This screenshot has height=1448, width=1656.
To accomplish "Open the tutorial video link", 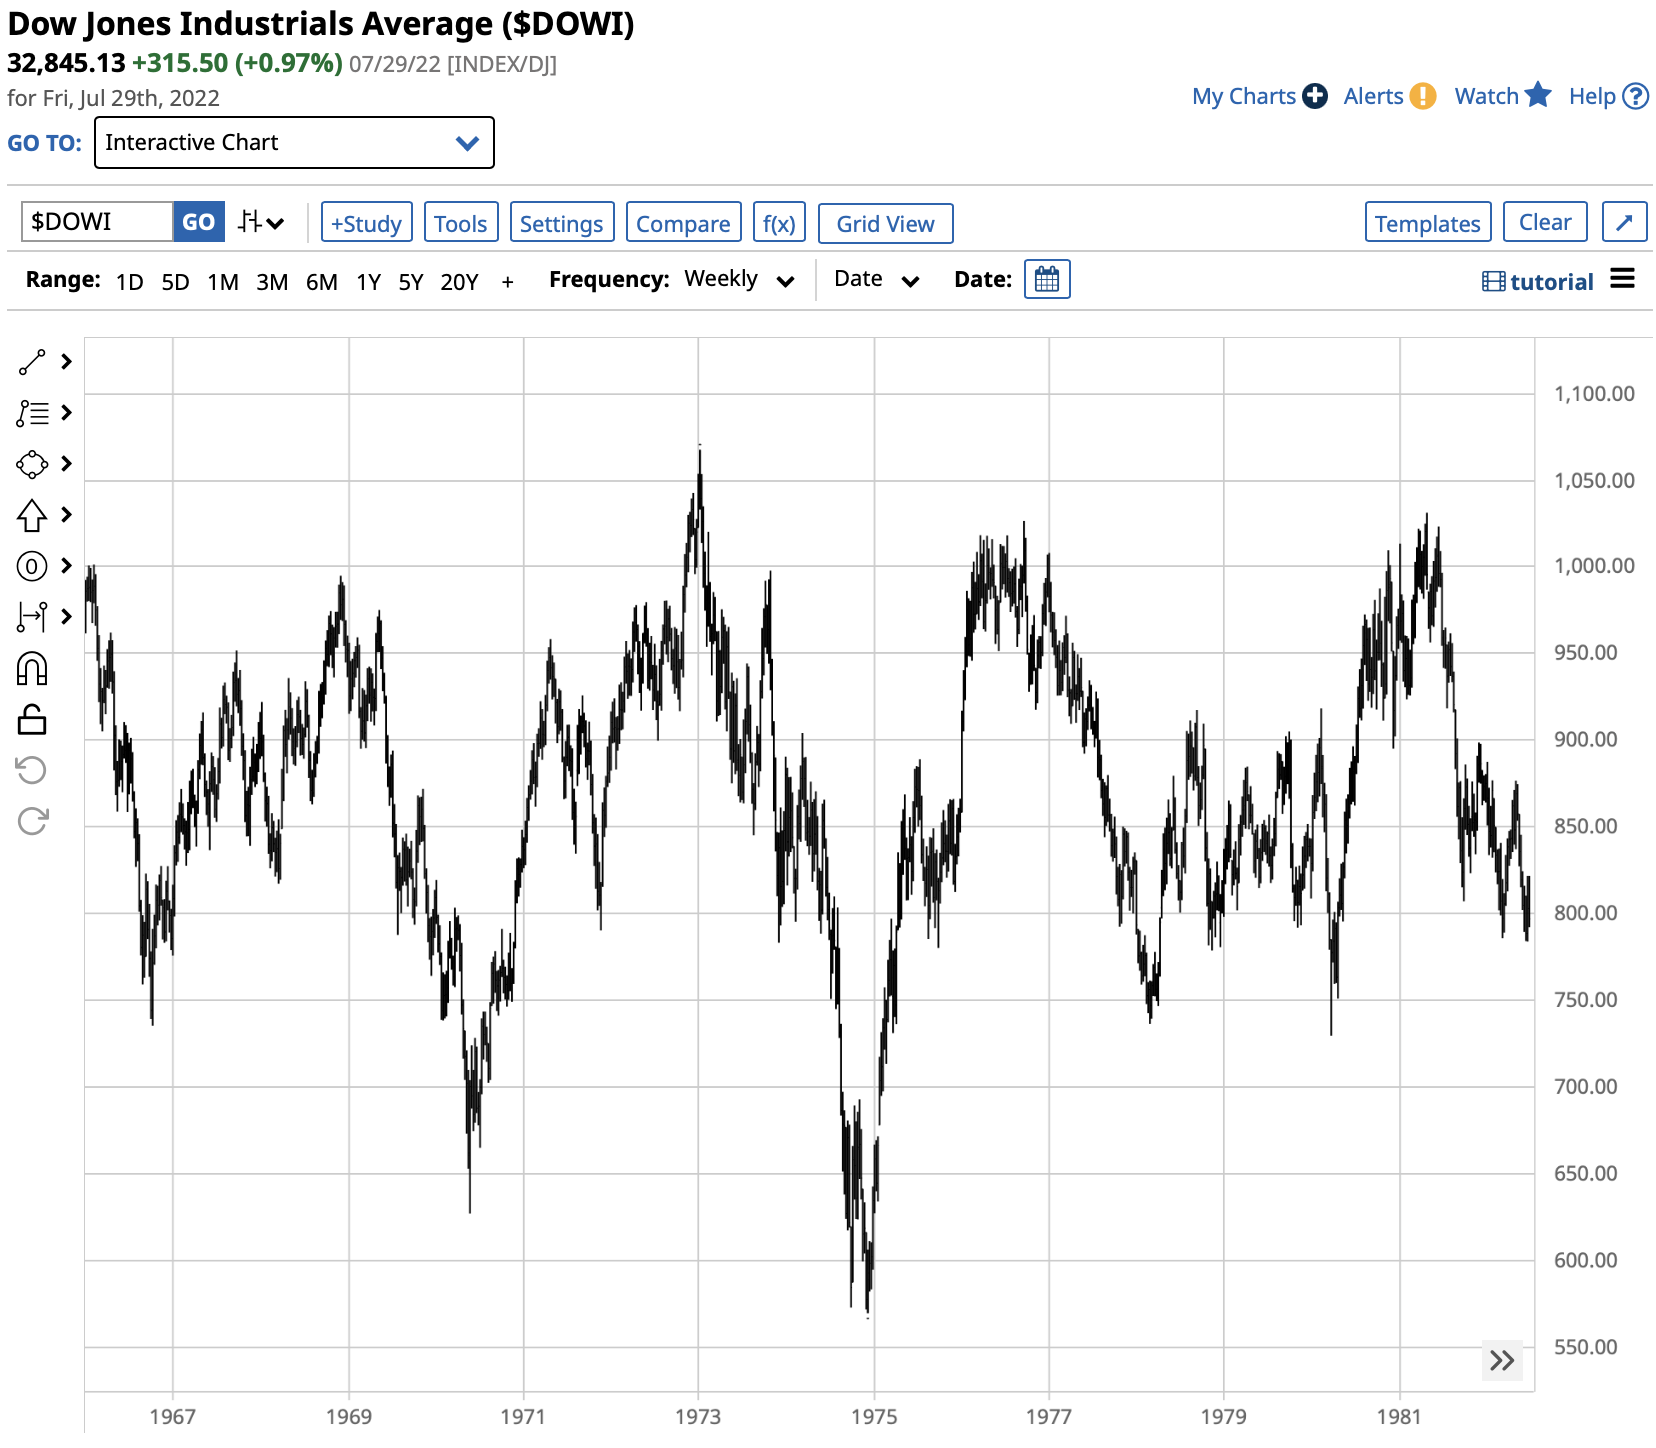I will tap(1538, 282).
